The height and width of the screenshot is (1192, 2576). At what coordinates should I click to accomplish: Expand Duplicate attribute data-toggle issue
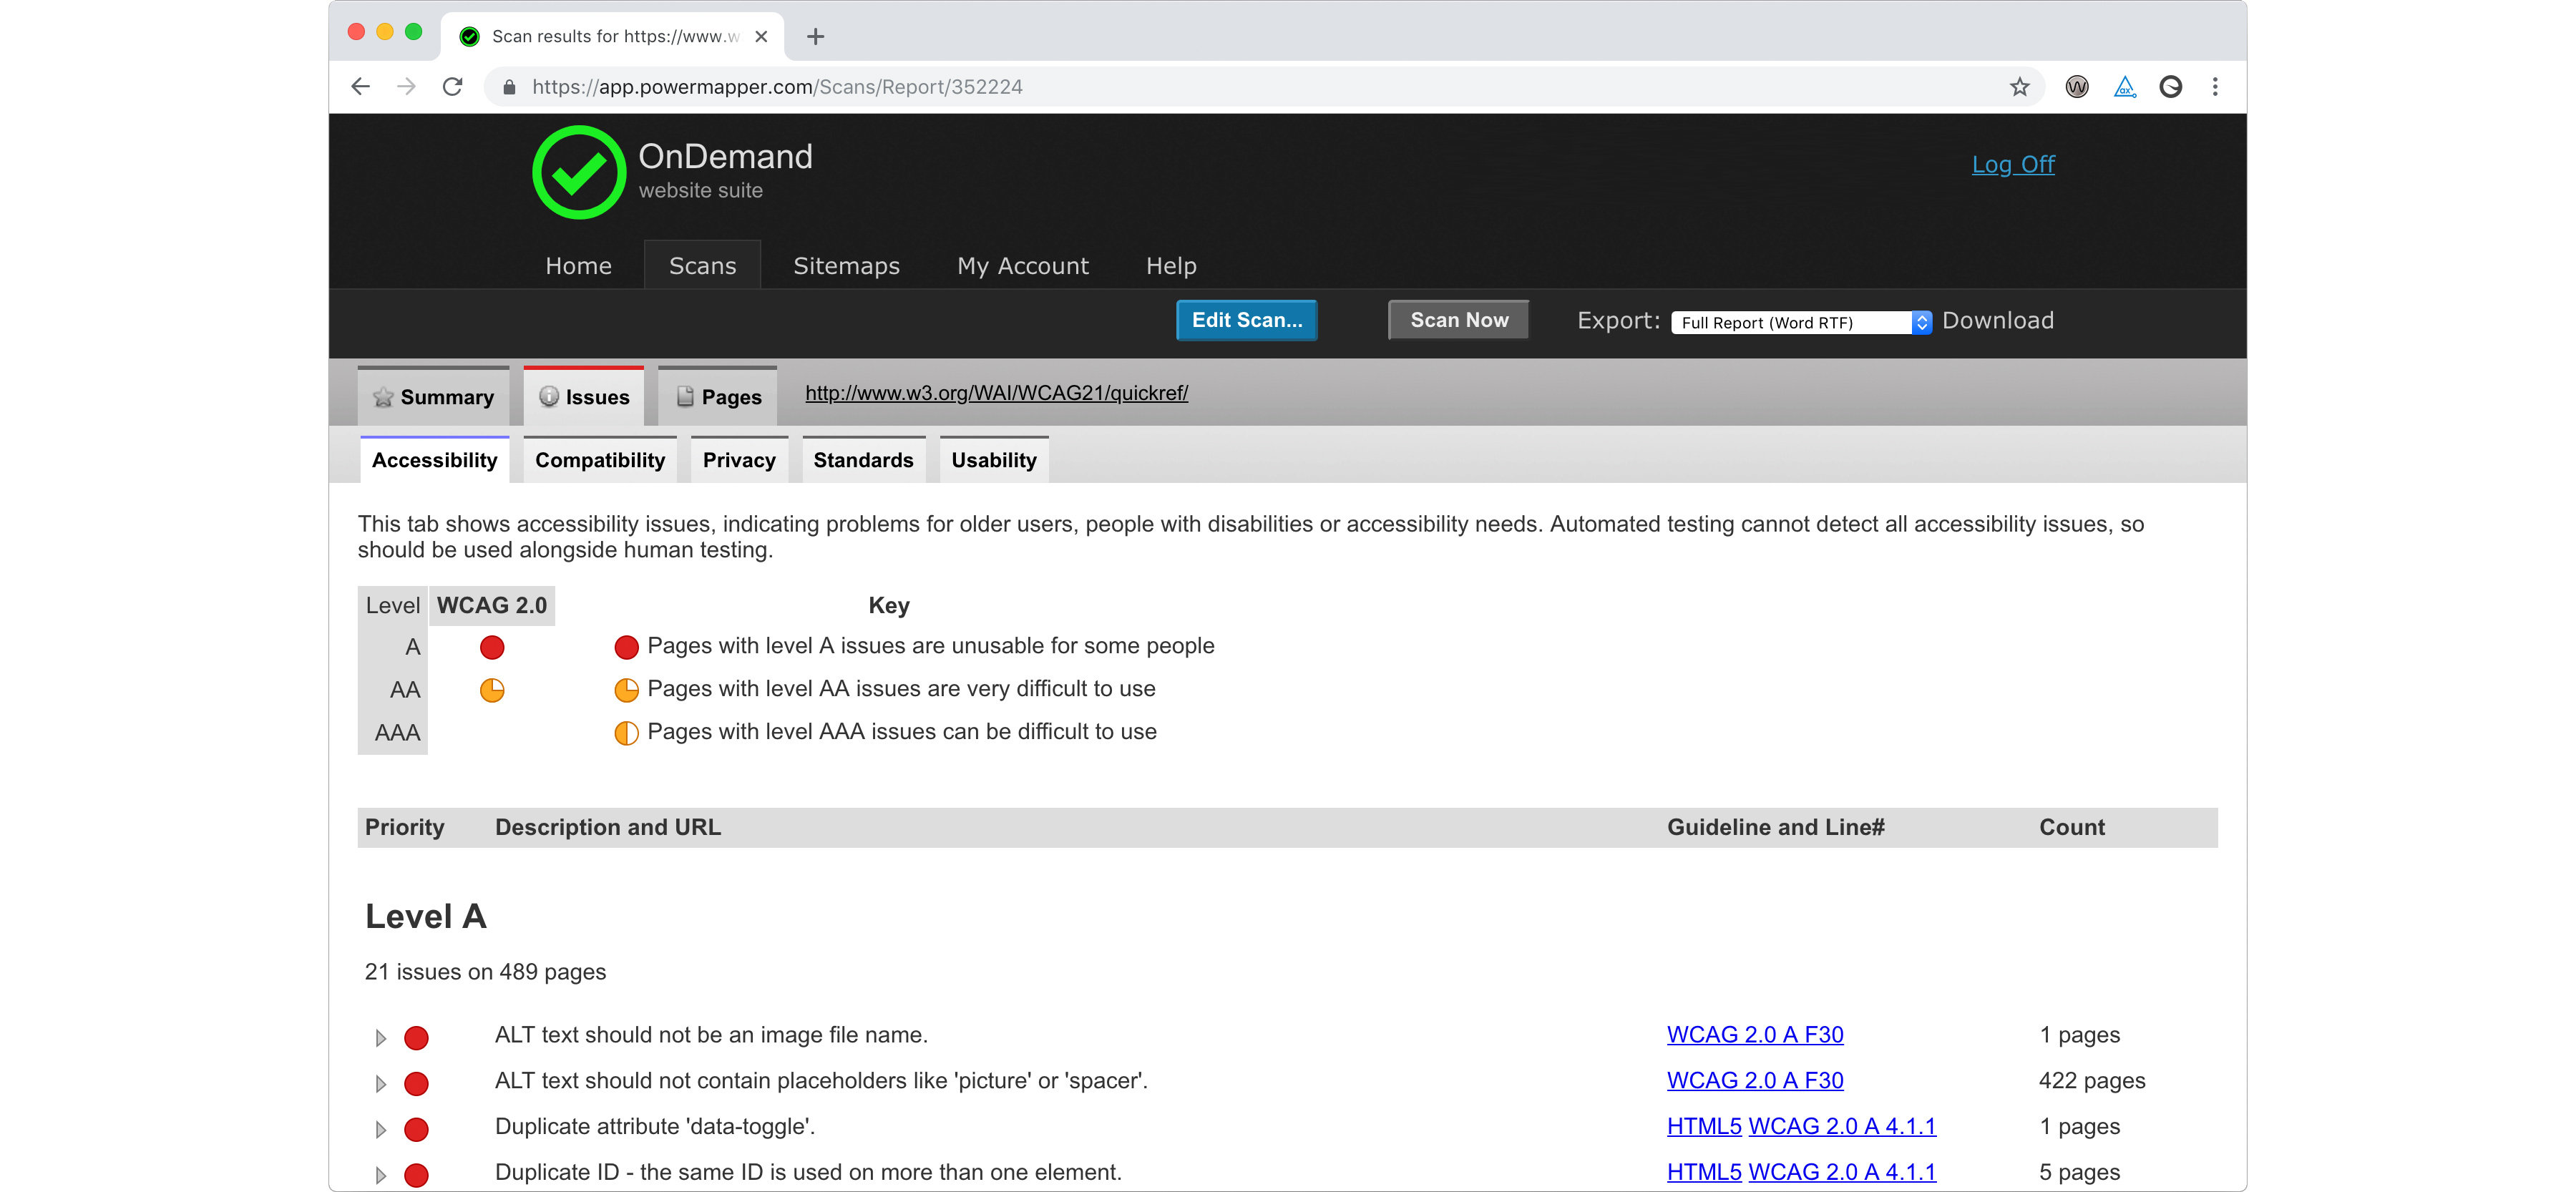[380, 1129]
